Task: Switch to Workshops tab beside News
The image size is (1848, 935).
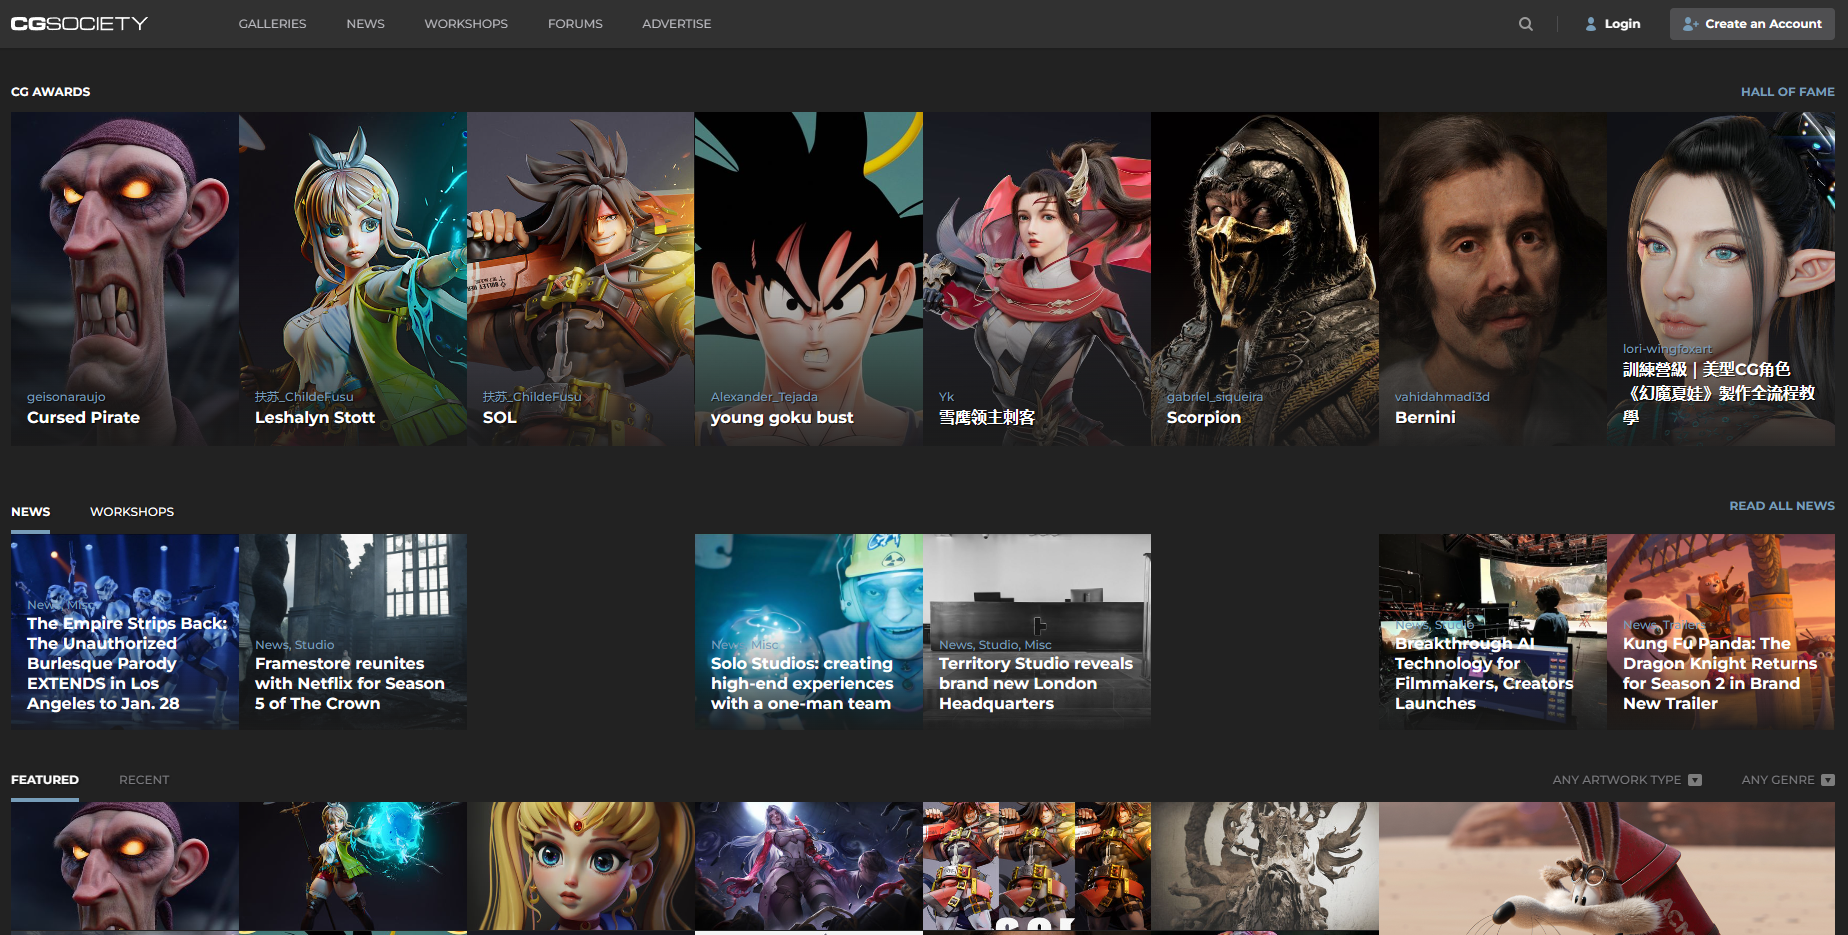Action: (x=132, y=512)
